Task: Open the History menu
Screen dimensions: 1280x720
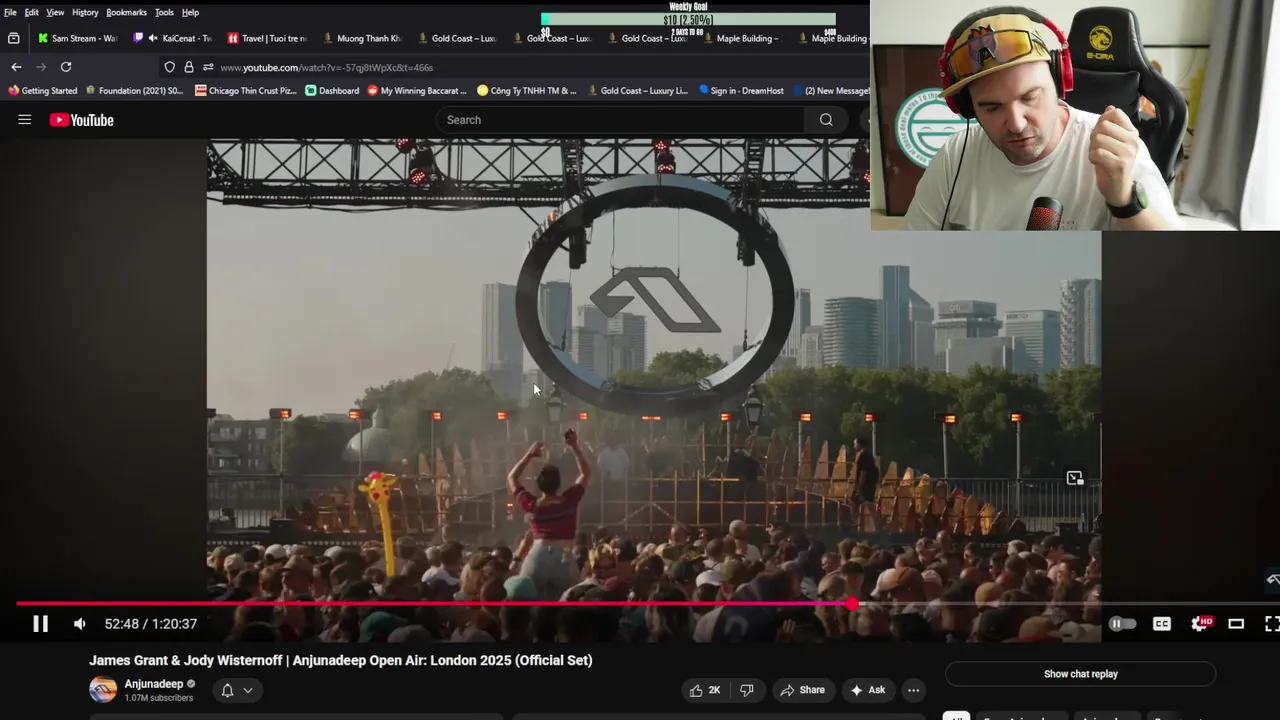Action: pyautogui.click(x=85, y=12)
